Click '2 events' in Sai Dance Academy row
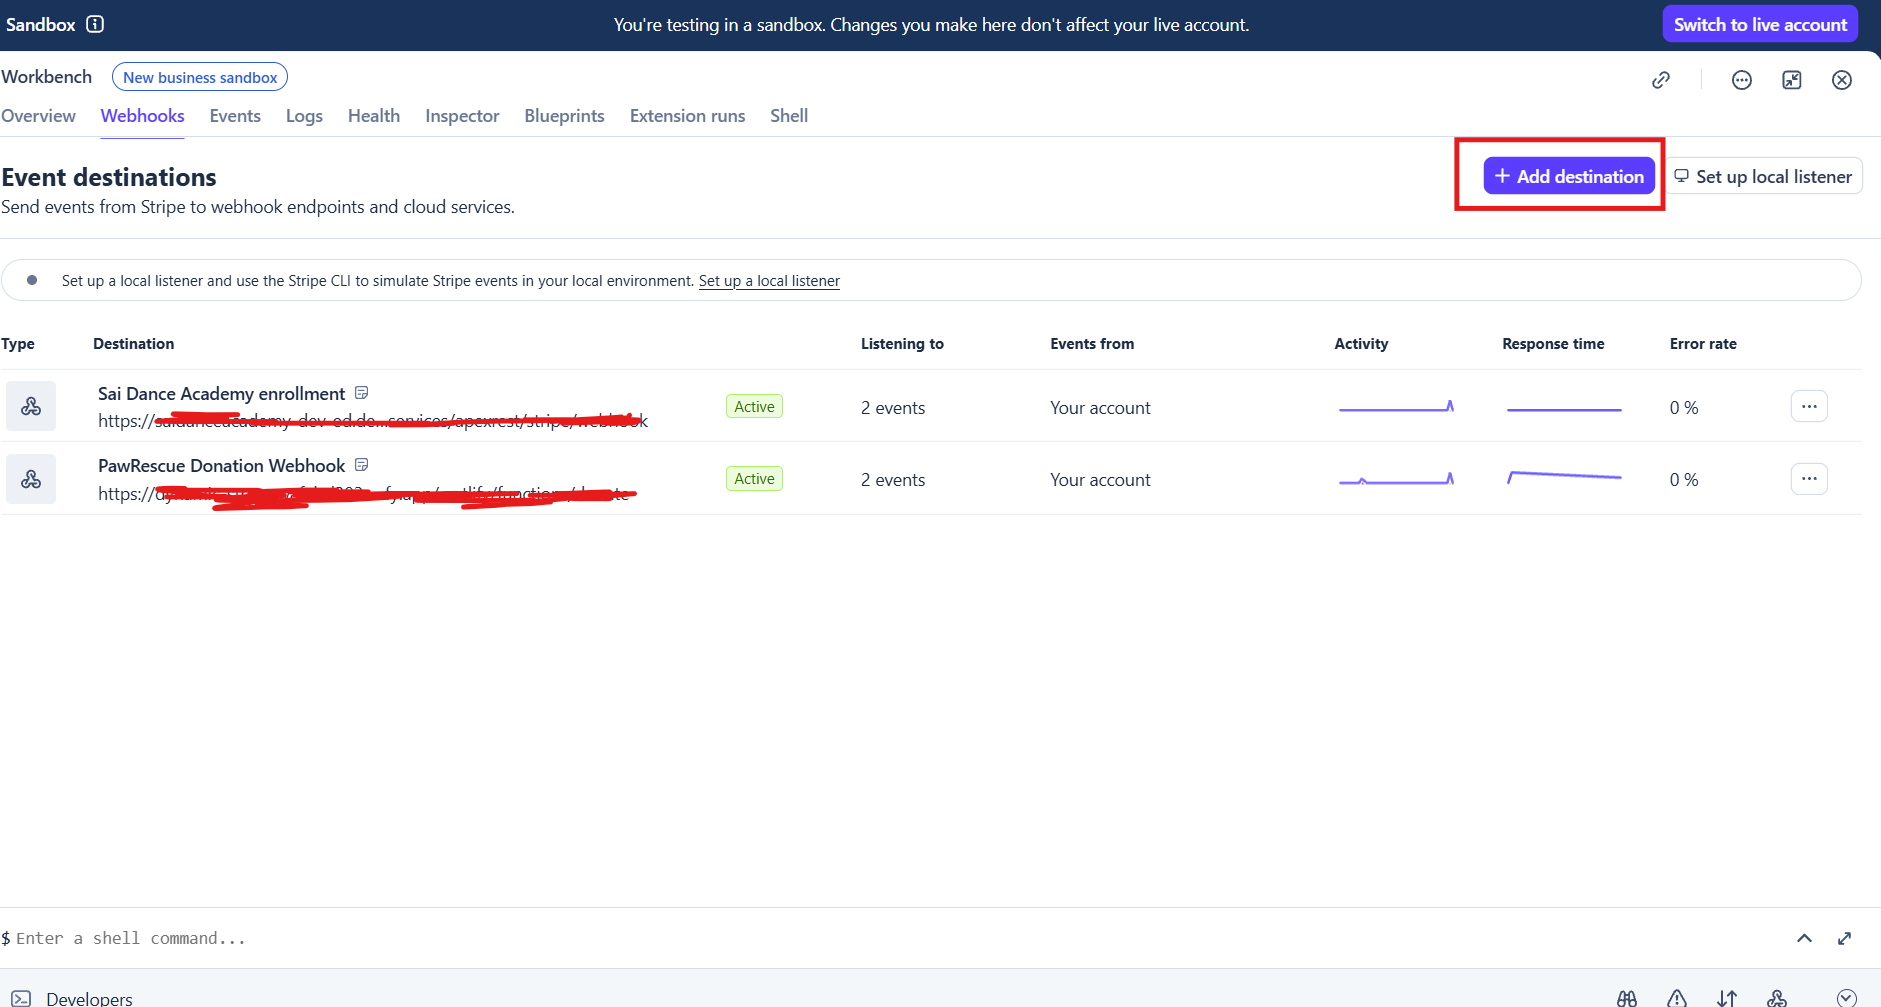Image resolution: width=1881 pixels, height=1007 pixels. click(893, 408)
